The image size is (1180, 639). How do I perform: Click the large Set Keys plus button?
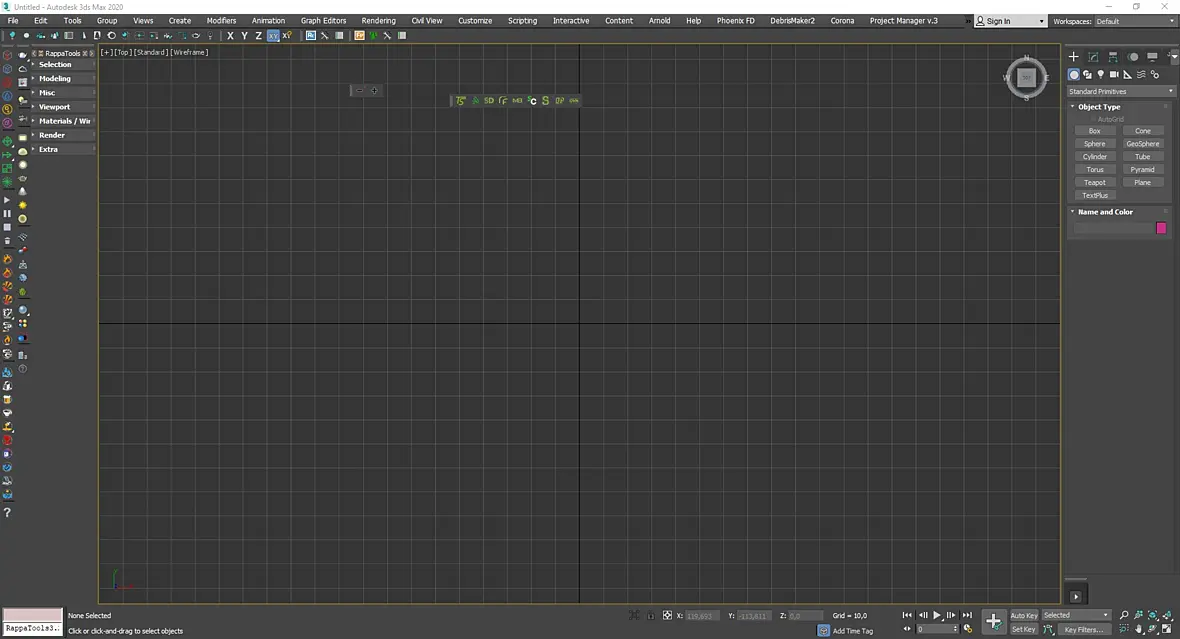pos(993,622)
